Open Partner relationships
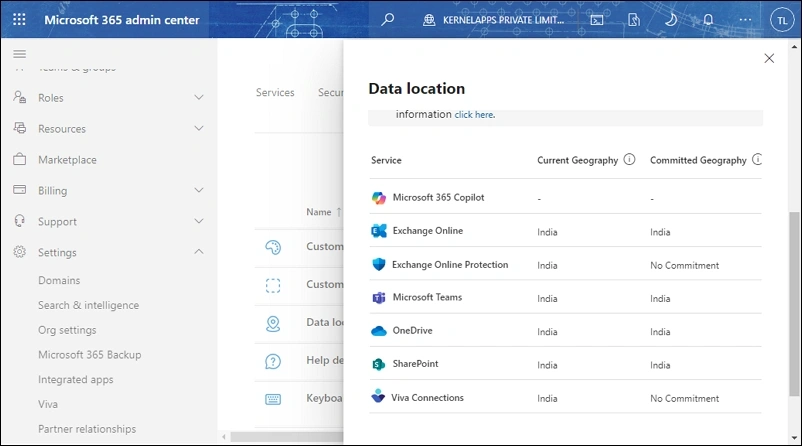 pos(87,429)
